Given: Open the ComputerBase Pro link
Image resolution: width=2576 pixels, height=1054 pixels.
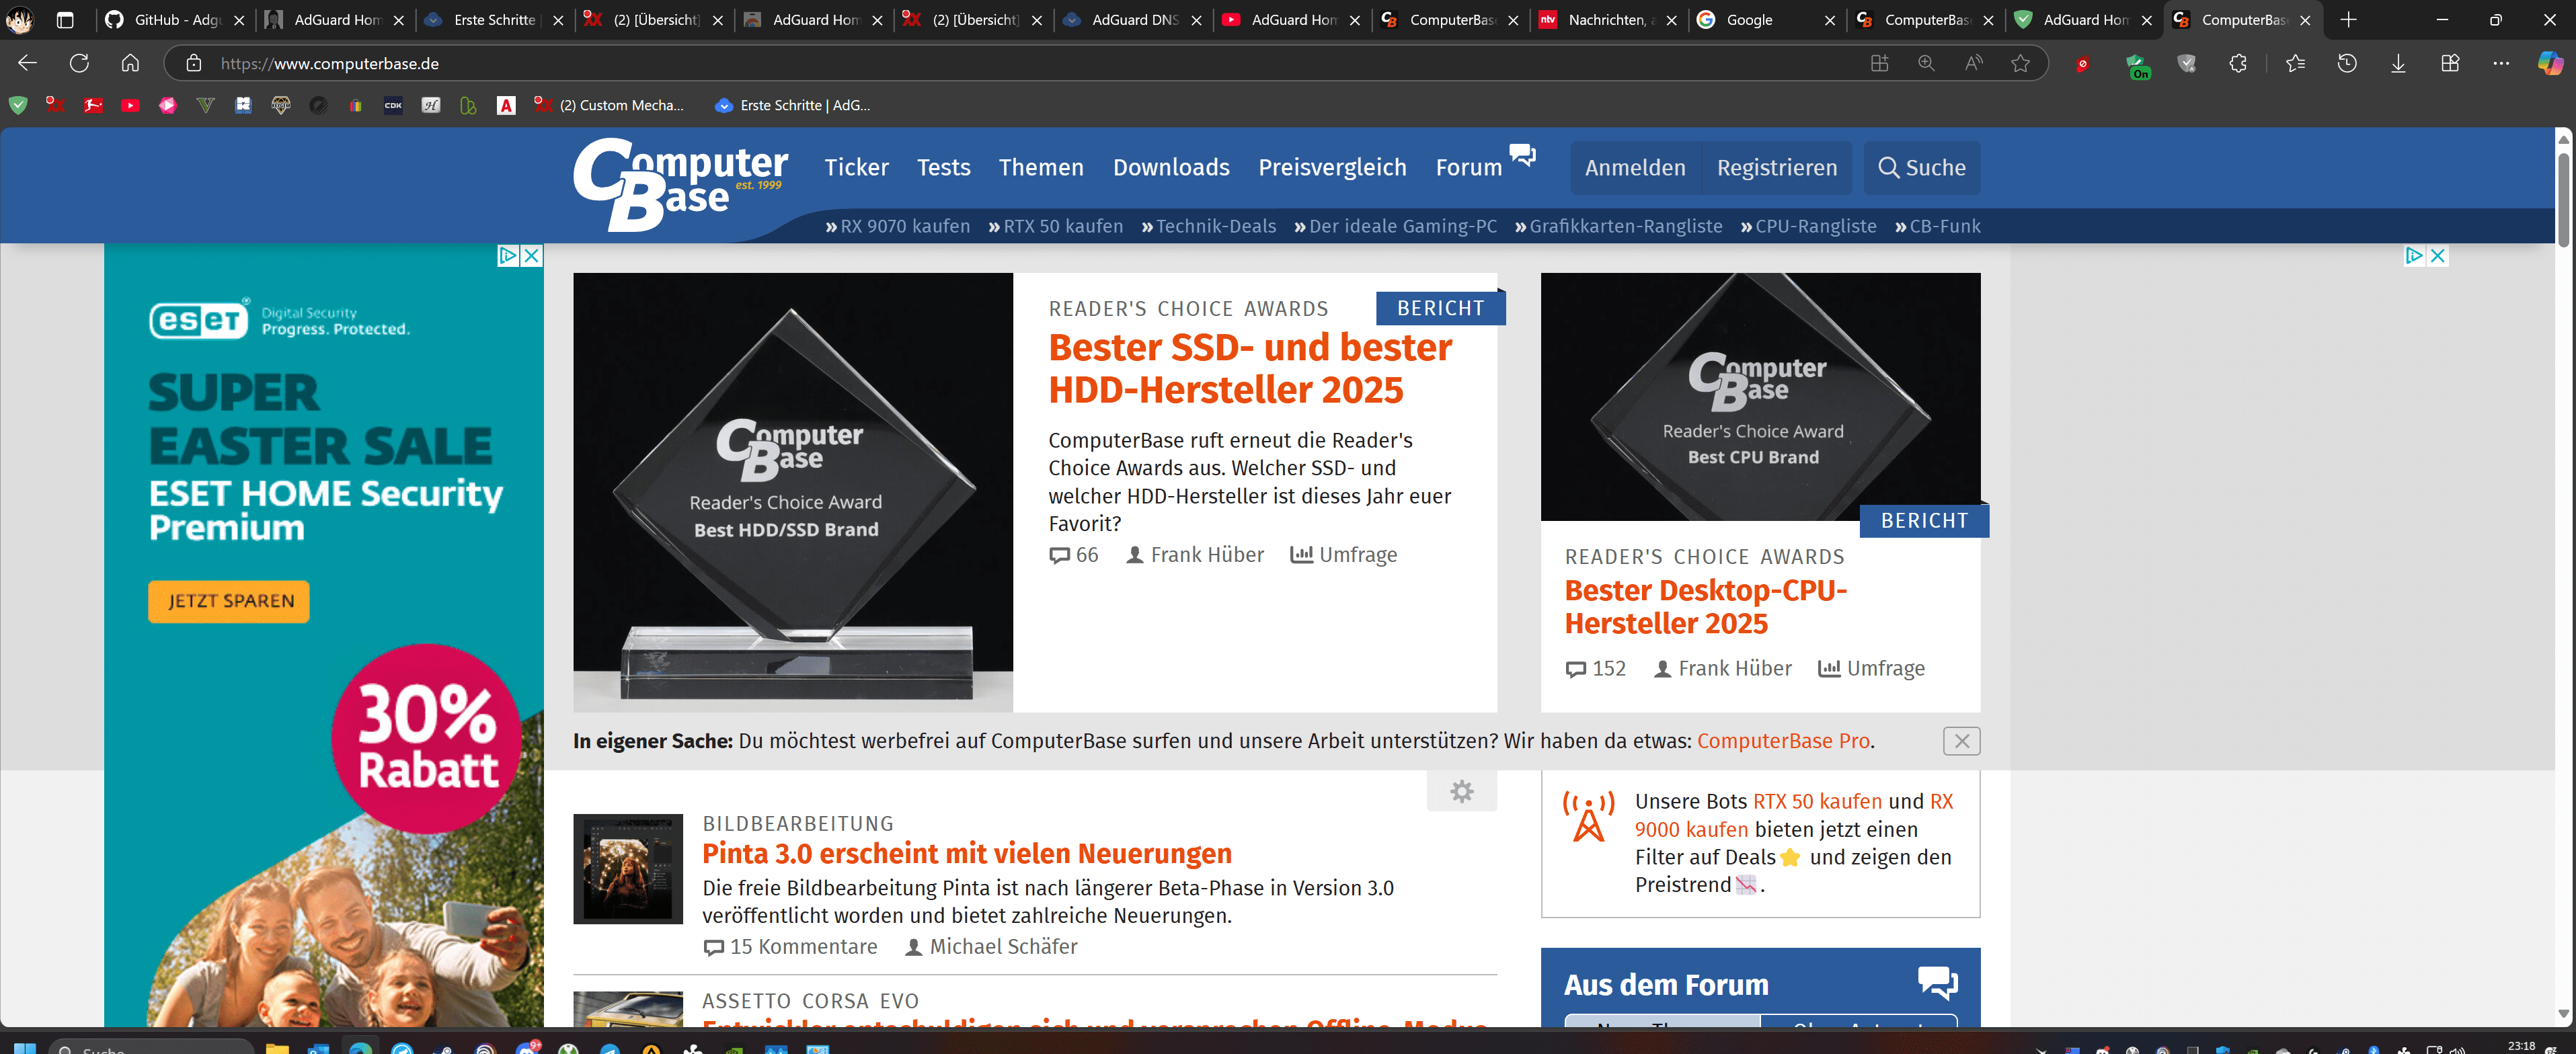Looking at the screenshot, I should (1783, 741).
